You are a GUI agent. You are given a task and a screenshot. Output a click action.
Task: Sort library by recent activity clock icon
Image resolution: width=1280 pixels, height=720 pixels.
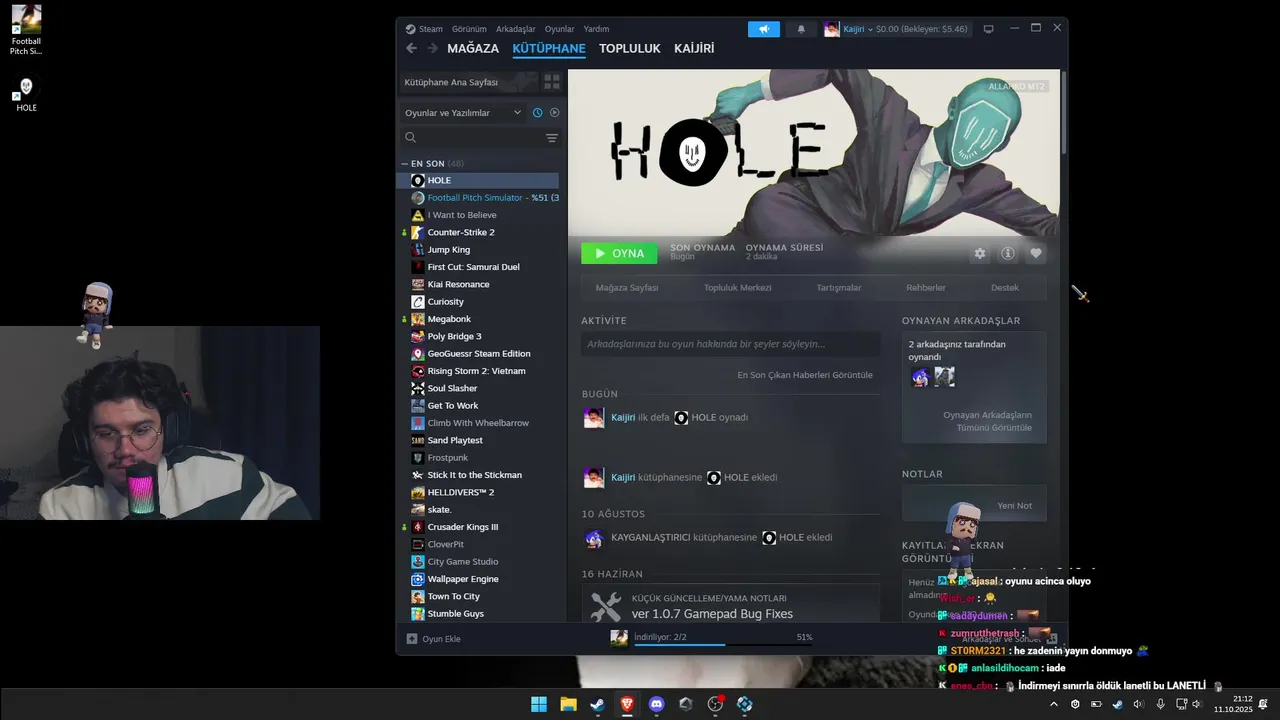pos(537,113)
